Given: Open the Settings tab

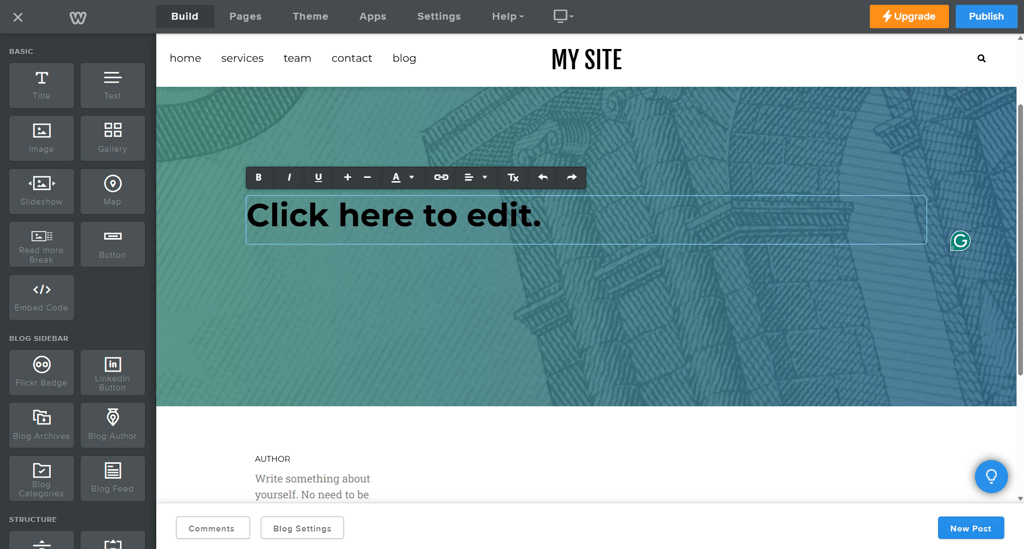Looking at the screenshot, I should coord(439,16).
